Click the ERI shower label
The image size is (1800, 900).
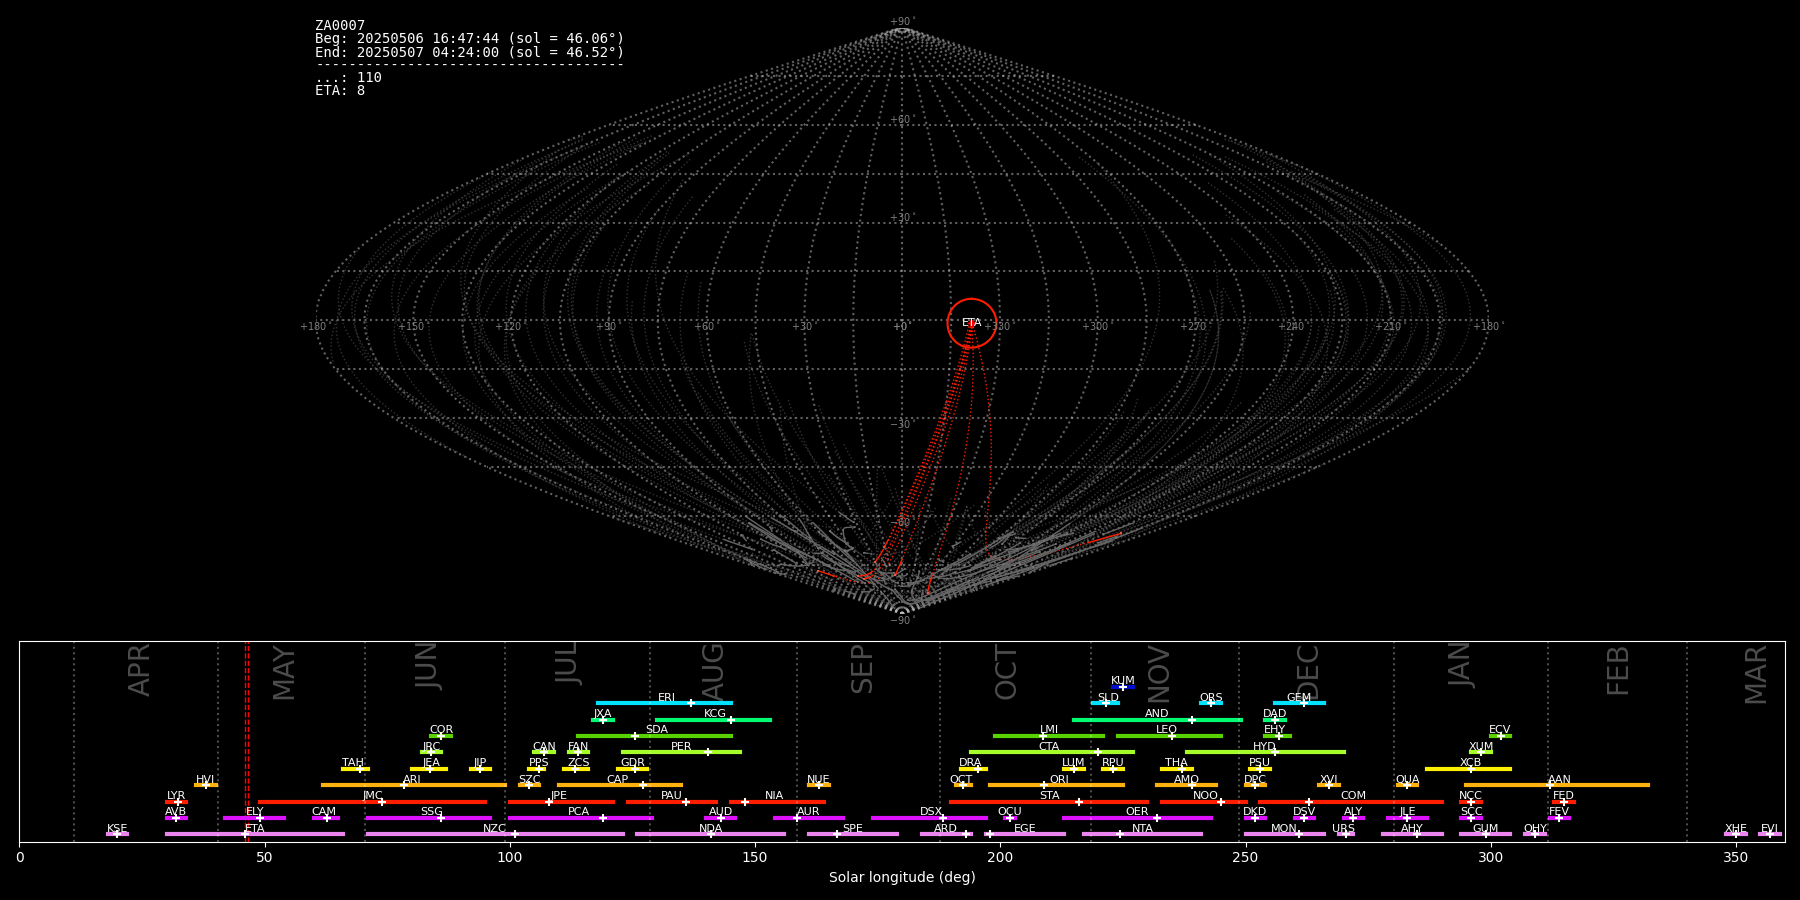(667, 698)
